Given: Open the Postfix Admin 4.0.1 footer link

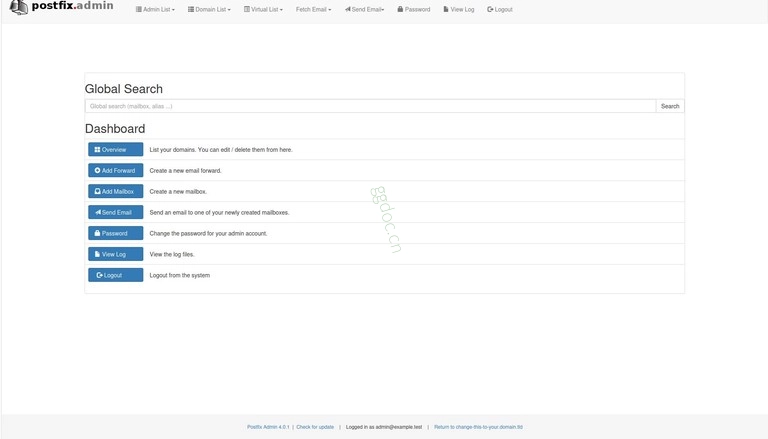Looking at the screenshot, I should point(268,427).
